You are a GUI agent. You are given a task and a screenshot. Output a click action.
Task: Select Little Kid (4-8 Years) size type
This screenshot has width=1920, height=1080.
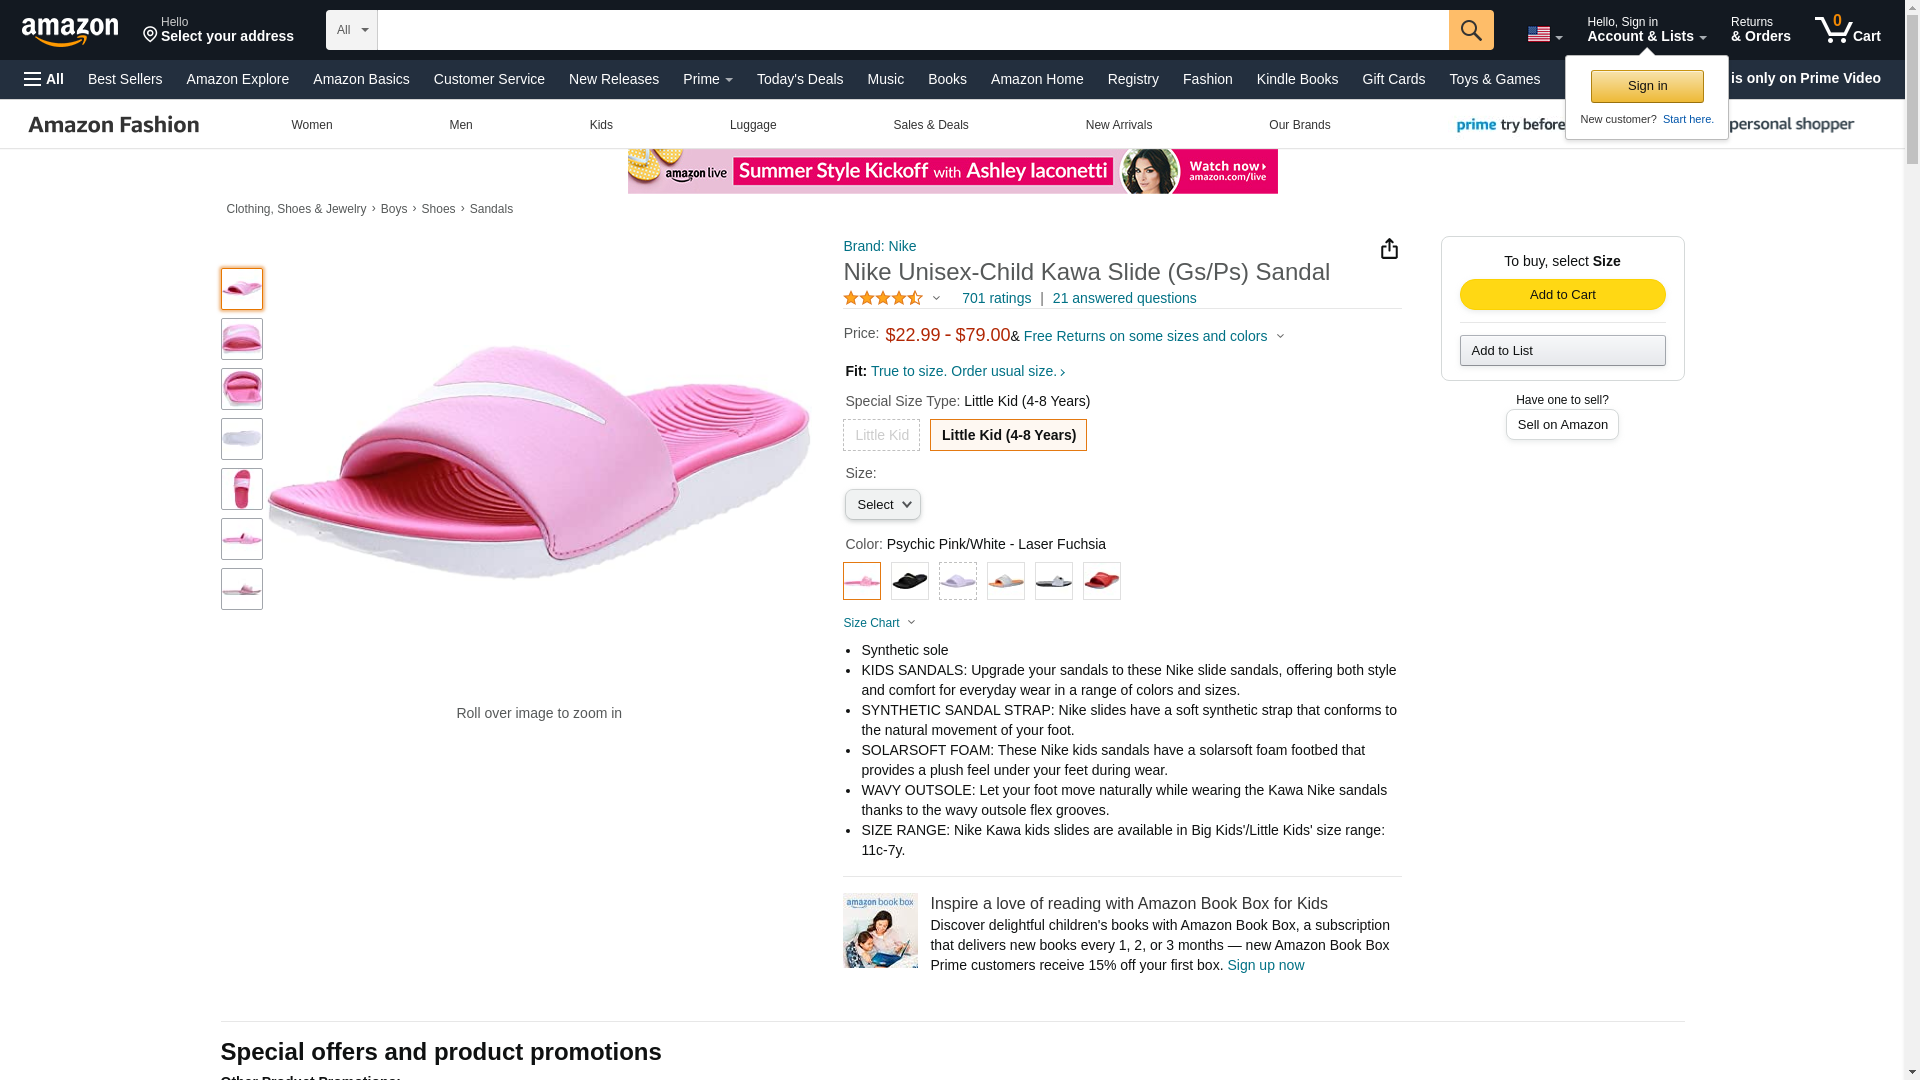coord(1008,435)
